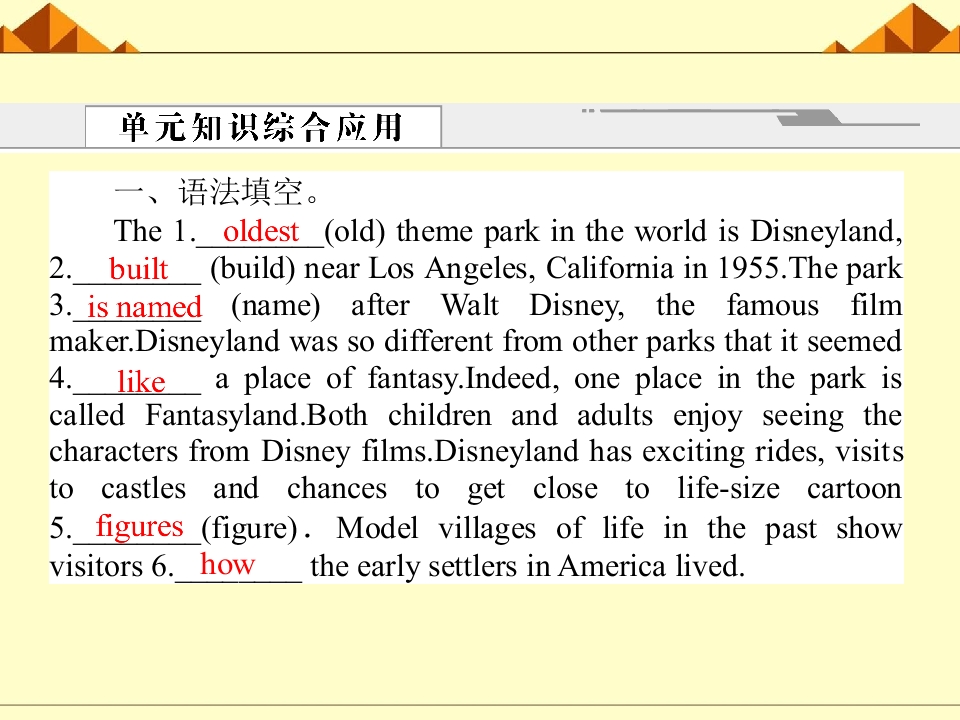Click the red answer 'how'
960x720 pixels.
(x=227, y=564)
